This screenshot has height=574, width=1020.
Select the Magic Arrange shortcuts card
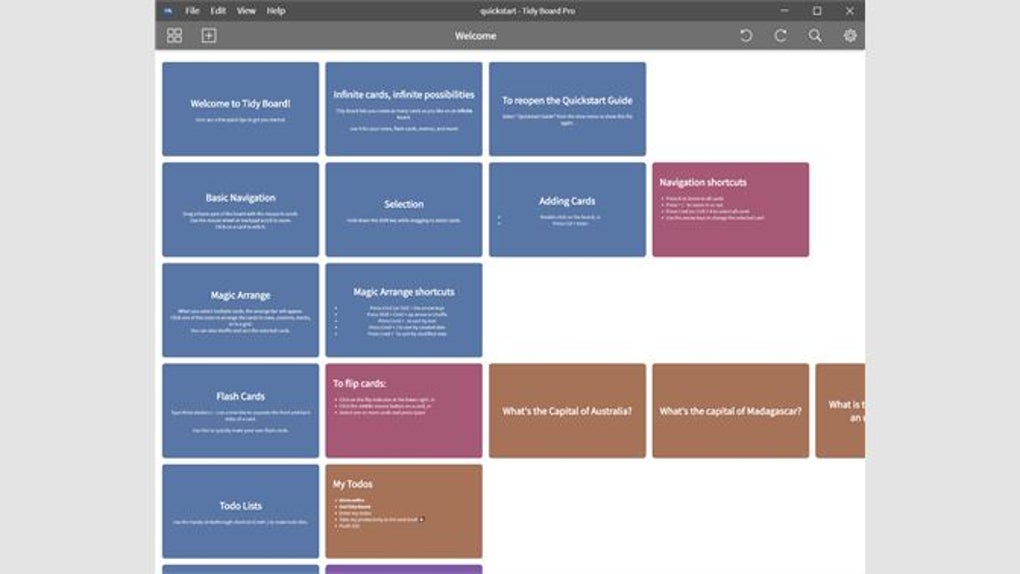(404, 310)
